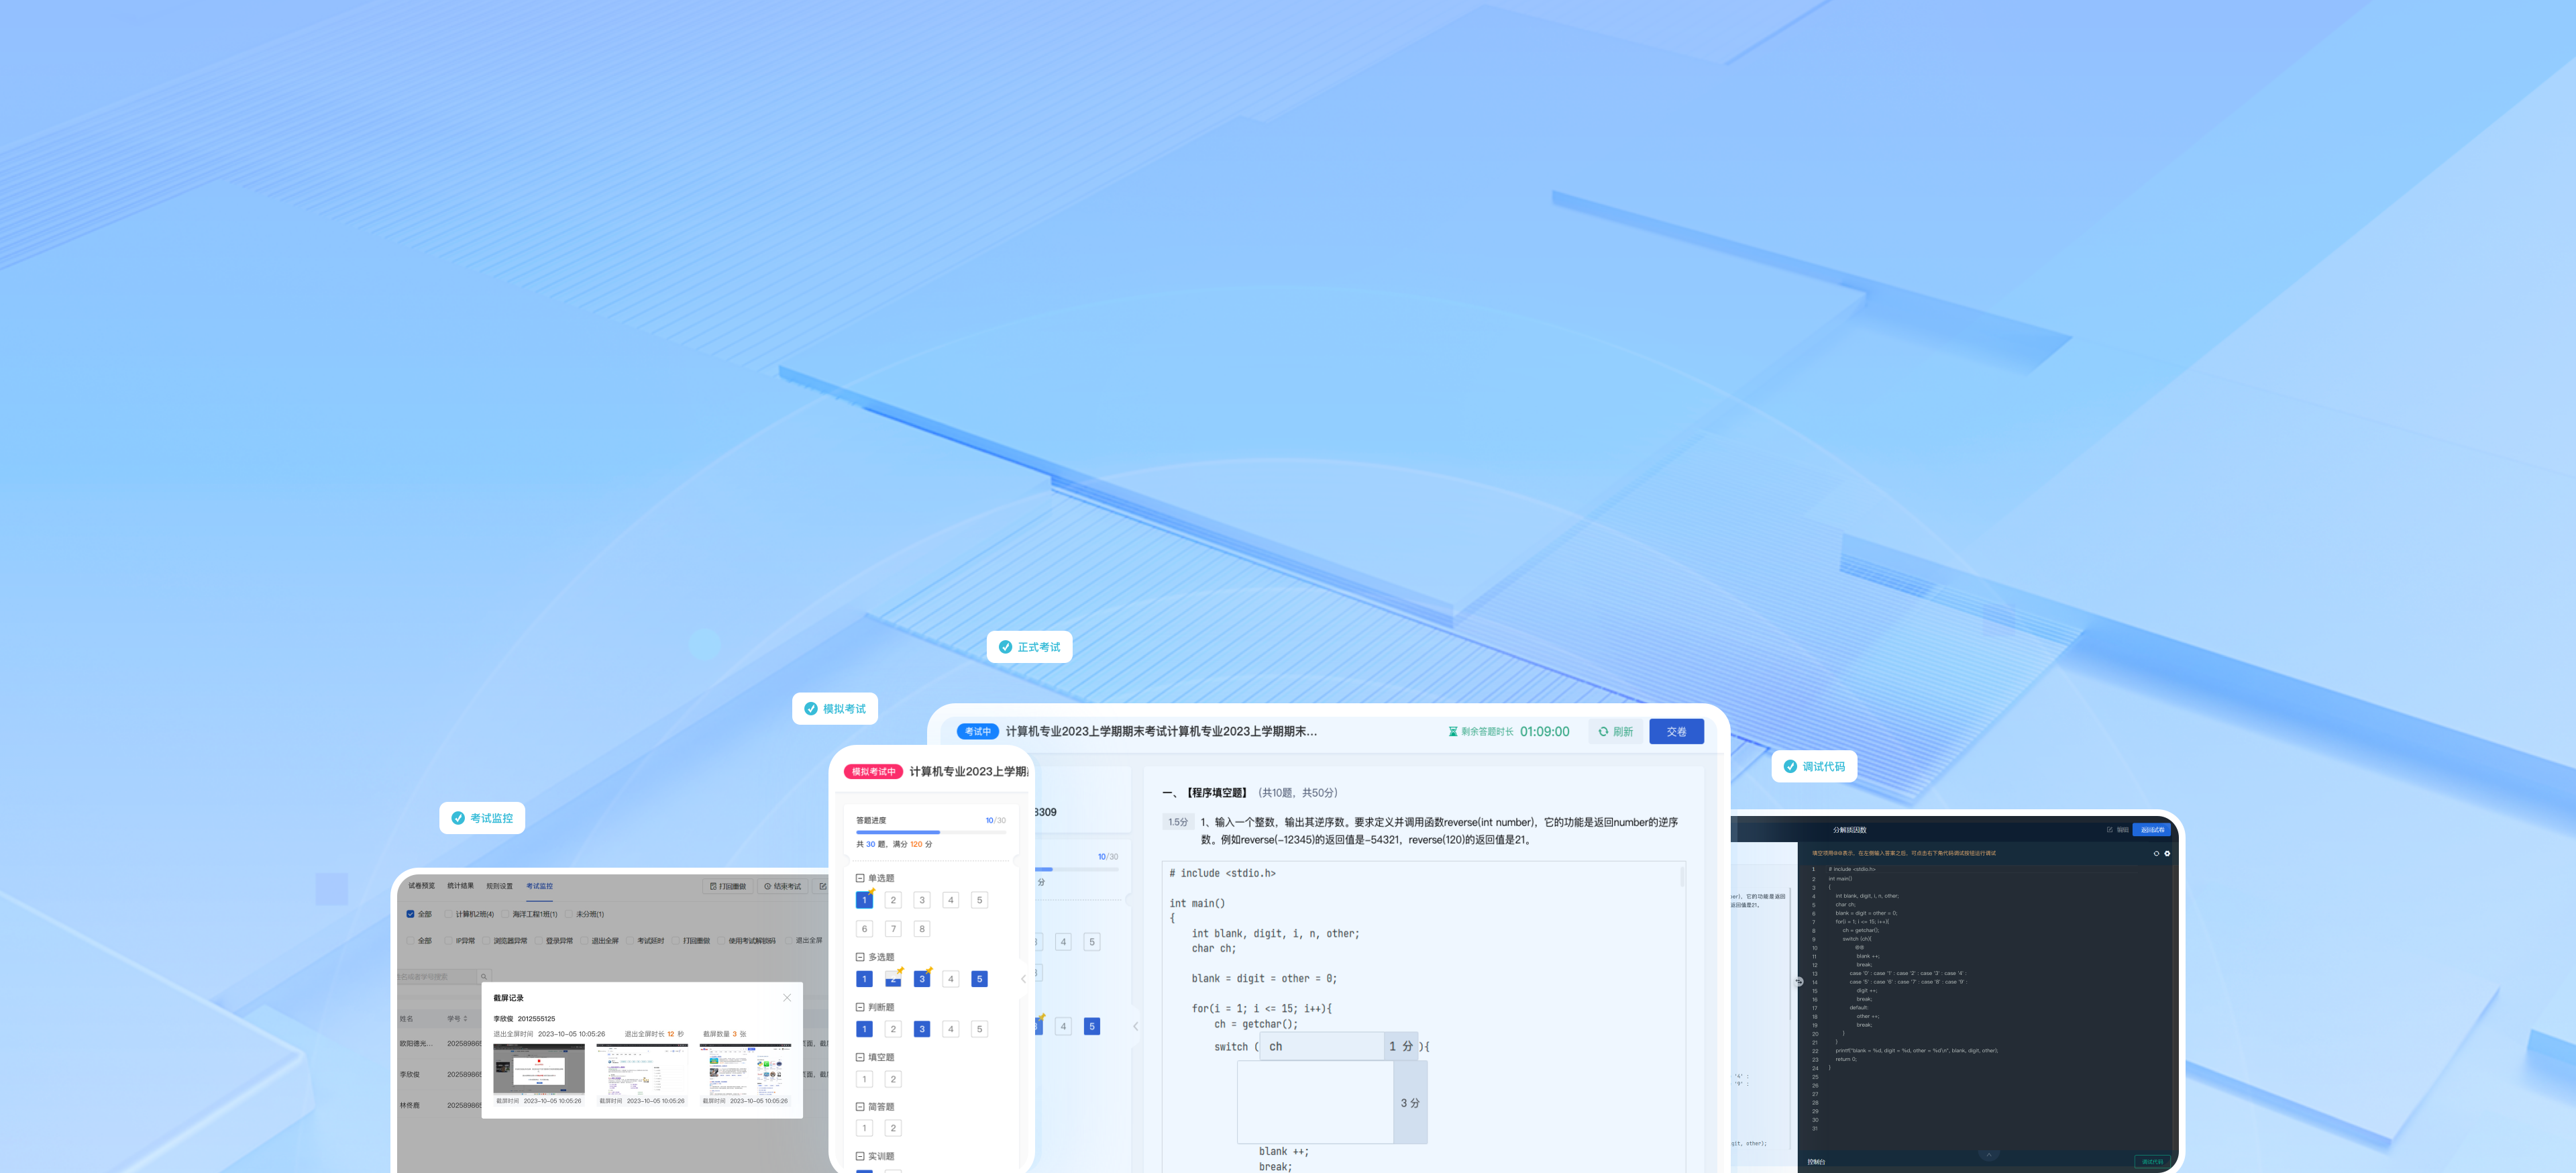Click the 编辑 edit pencil icon in dark header
Image resolution: width=2576 pixels, height=1173 pixels.
click(2110, 829)
